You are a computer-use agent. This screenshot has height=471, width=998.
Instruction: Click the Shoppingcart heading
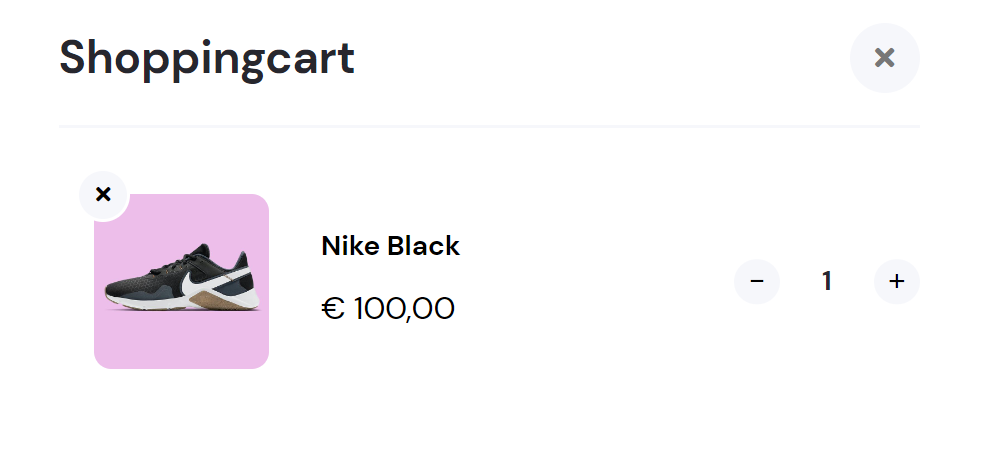coord(207,58)
